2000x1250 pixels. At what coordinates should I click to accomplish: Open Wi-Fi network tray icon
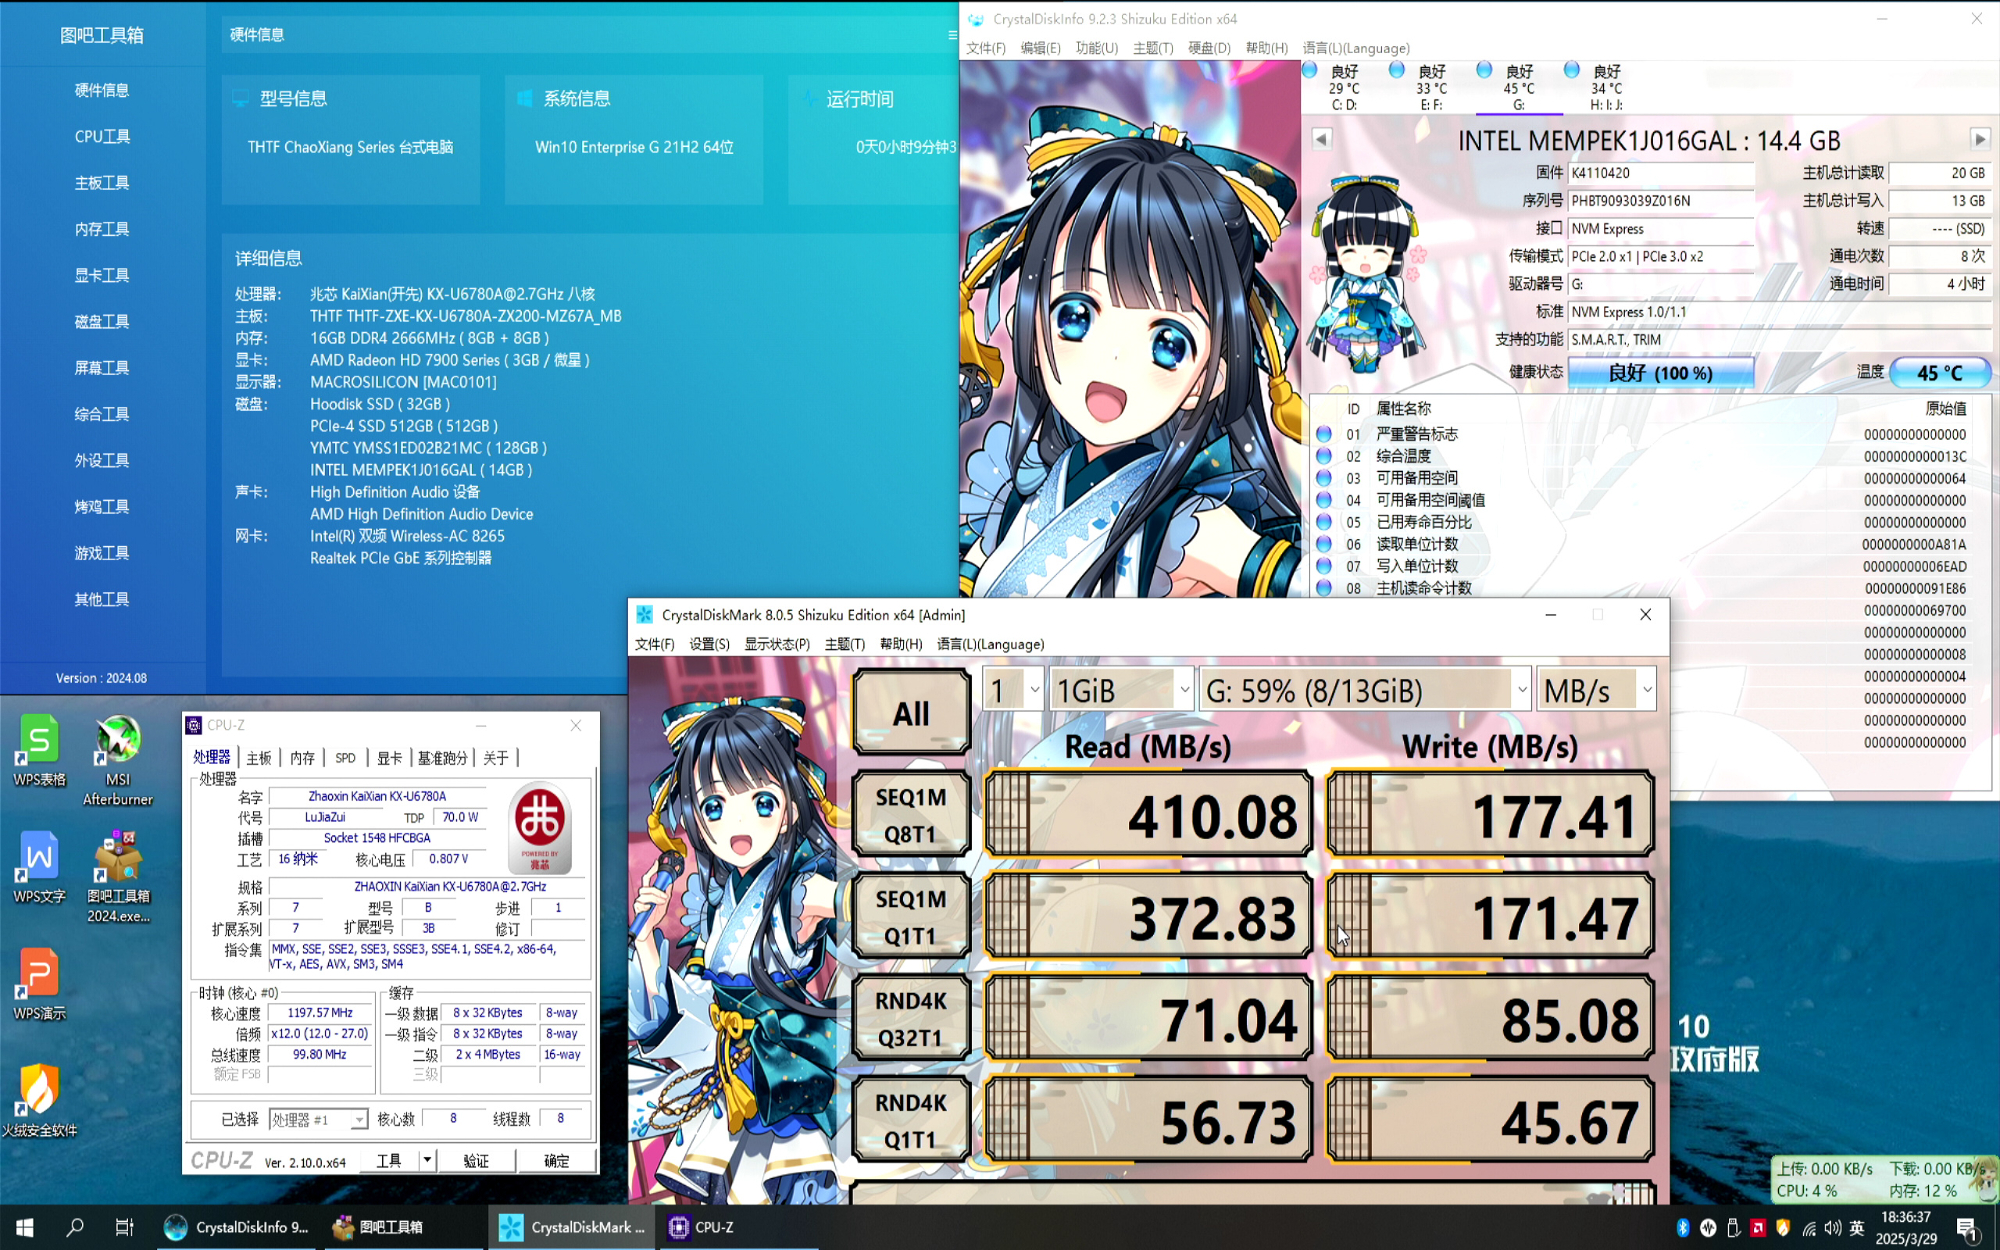[1808, 1227]
